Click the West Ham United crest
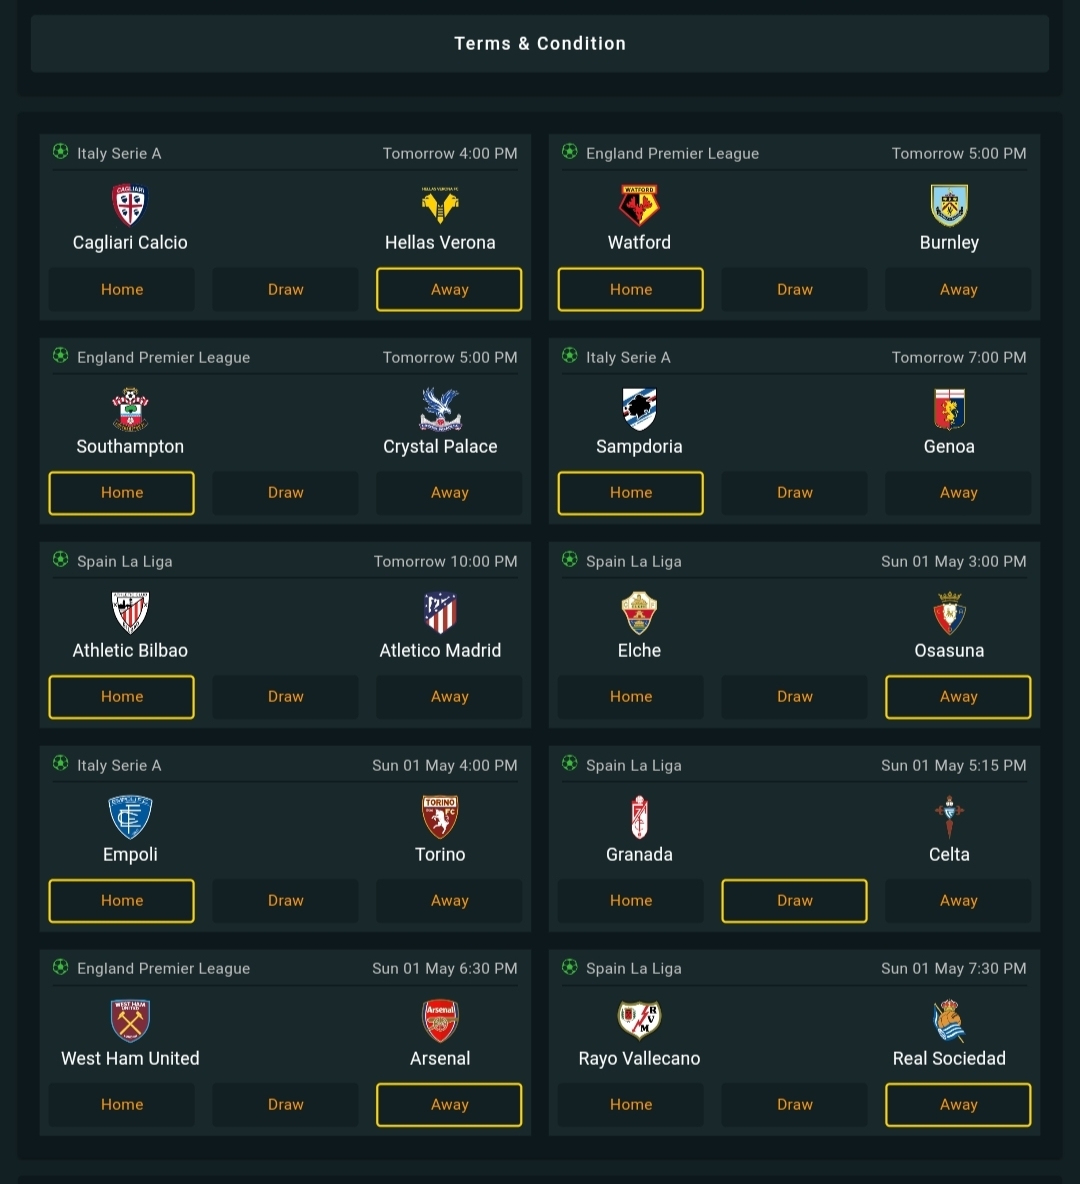Screen dimensions: 1080x1184 pos(130,1020)
